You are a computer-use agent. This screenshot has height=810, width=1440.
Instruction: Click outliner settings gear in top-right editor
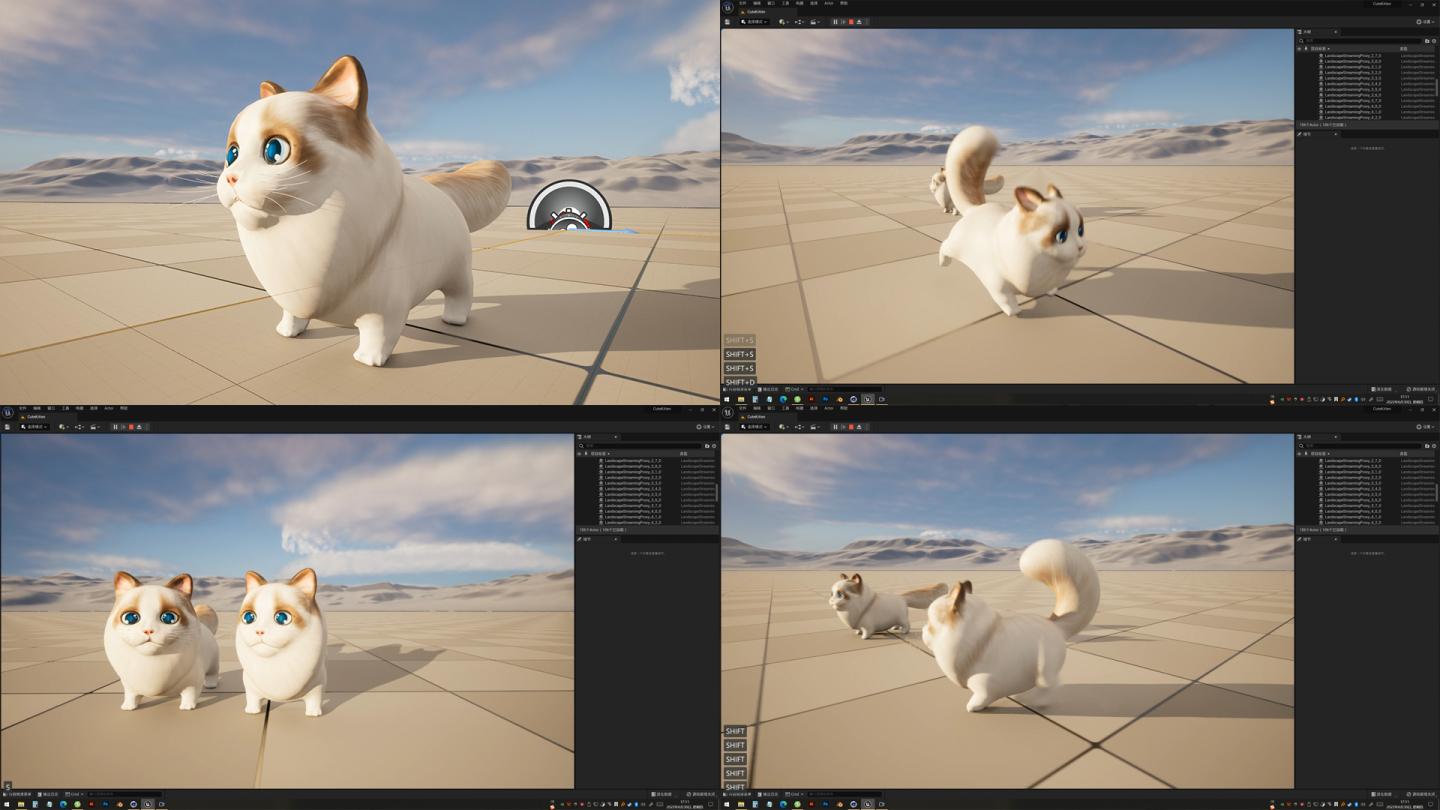[x=1434, y=41]
